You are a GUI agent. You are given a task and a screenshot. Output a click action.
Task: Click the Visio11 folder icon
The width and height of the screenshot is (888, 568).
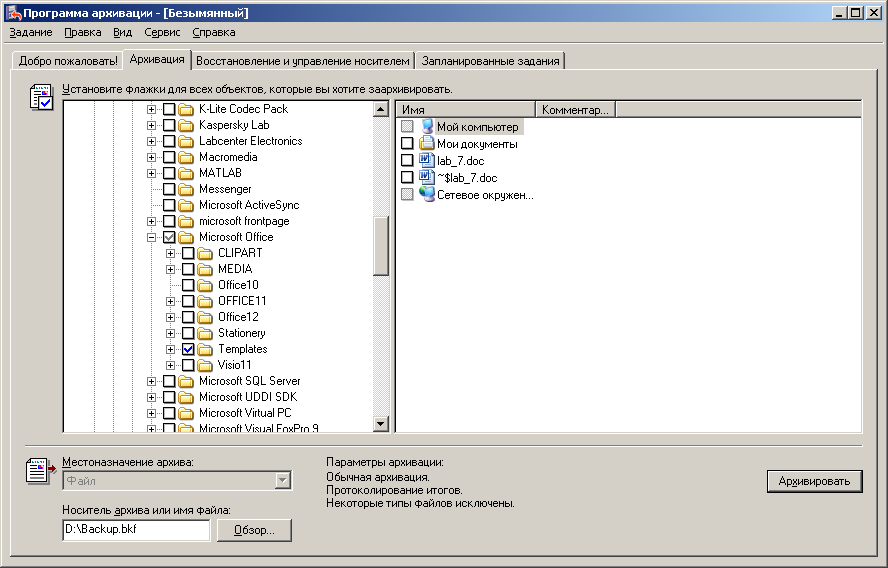click(205, 365)
